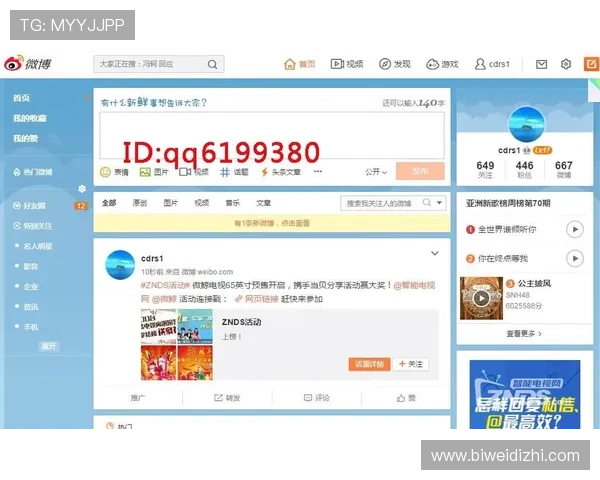View 649 关注 following count
This screenshot has height=480, width=600.
click(485, 170)
